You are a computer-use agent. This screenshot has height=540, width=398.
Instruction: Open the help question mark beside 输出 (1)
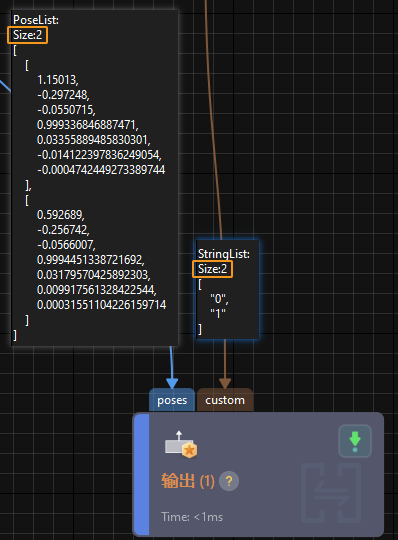coord(229,481)
